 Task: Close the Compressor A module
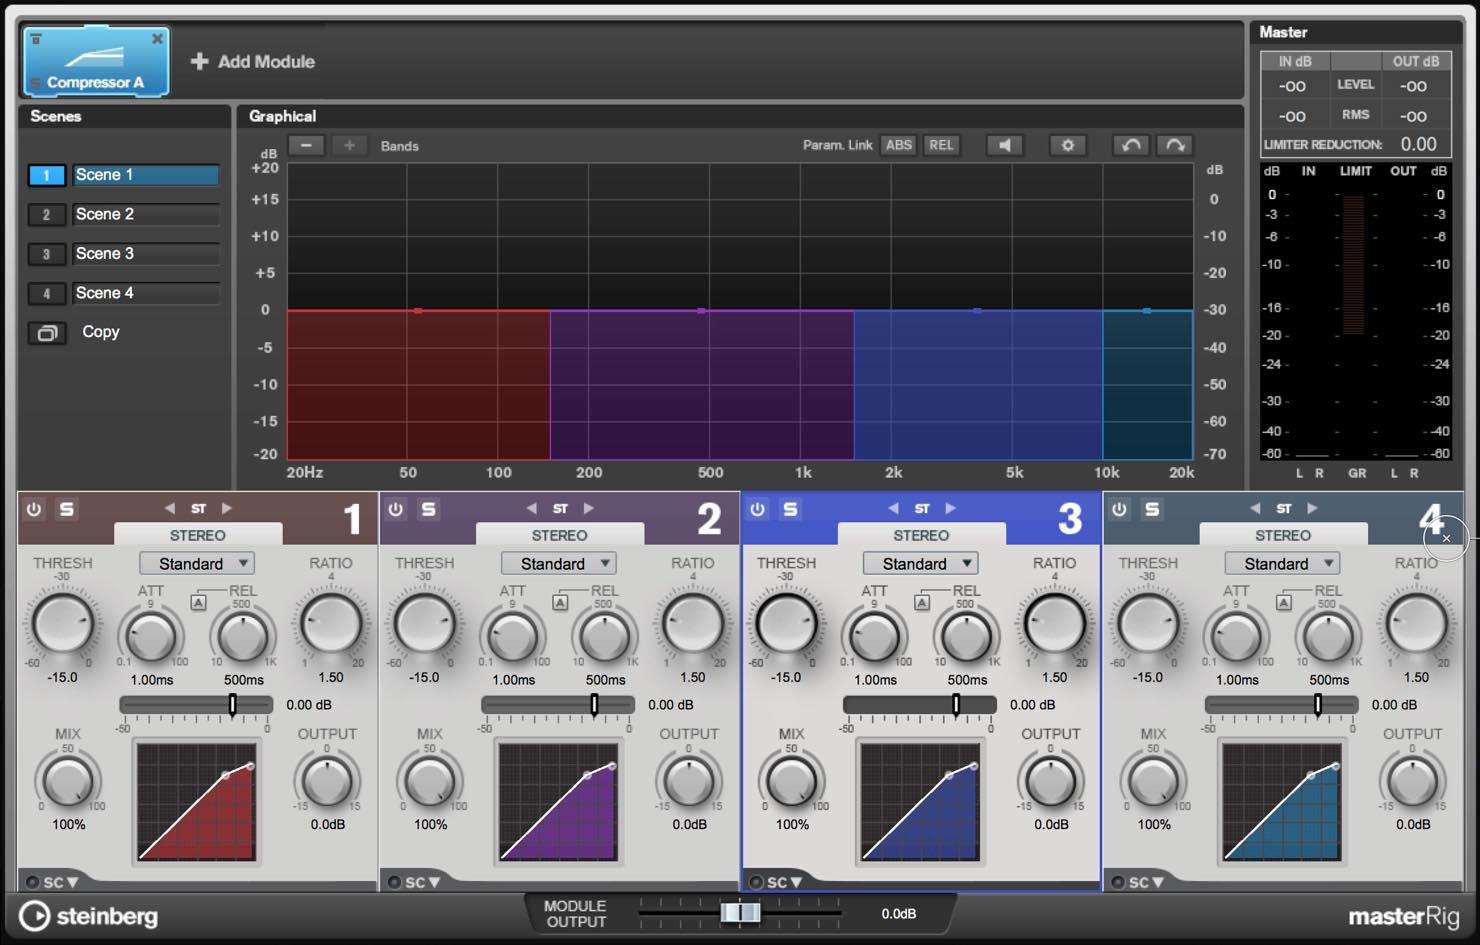157,39
